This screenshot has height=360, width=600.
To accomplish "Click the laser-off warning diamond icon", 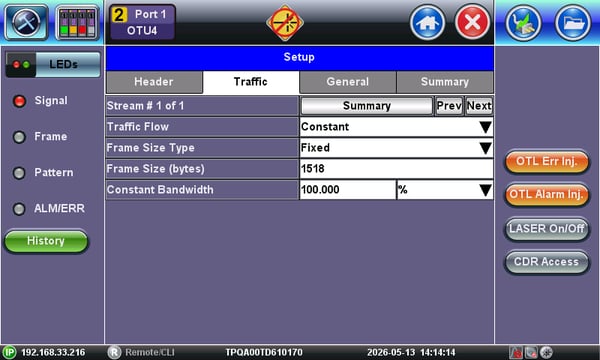I will (x=285, y=23).
